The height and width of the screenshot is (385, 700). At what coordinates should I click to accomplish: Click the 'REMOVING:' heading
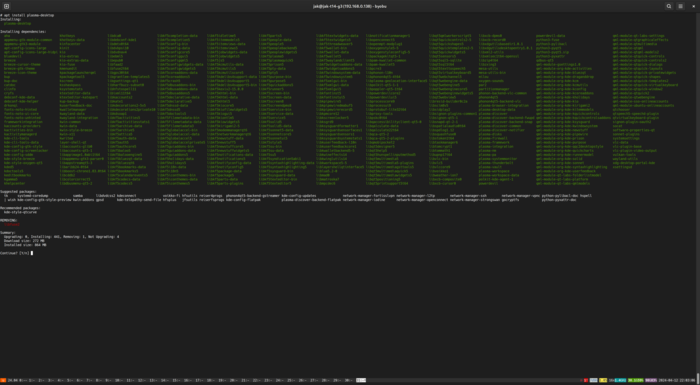[8, 220]
